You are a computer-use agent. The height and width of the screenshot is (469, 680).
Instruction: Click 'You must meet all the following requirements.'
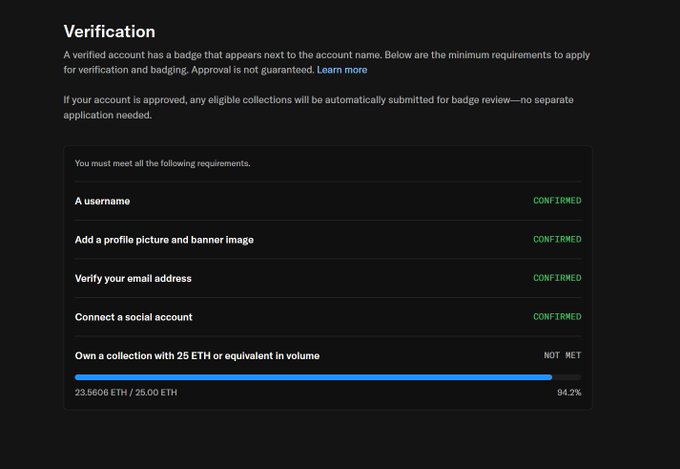pyautogui.click(x=163, y=164)
